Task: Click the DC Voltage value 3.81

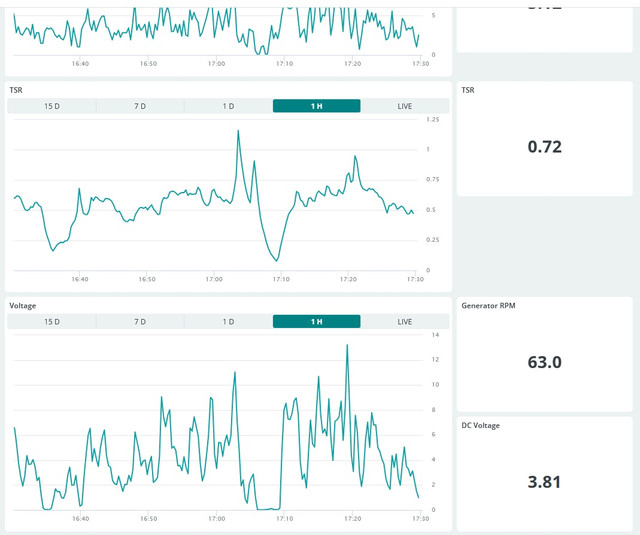Action: pyautogui.click(x=544, y=482)
